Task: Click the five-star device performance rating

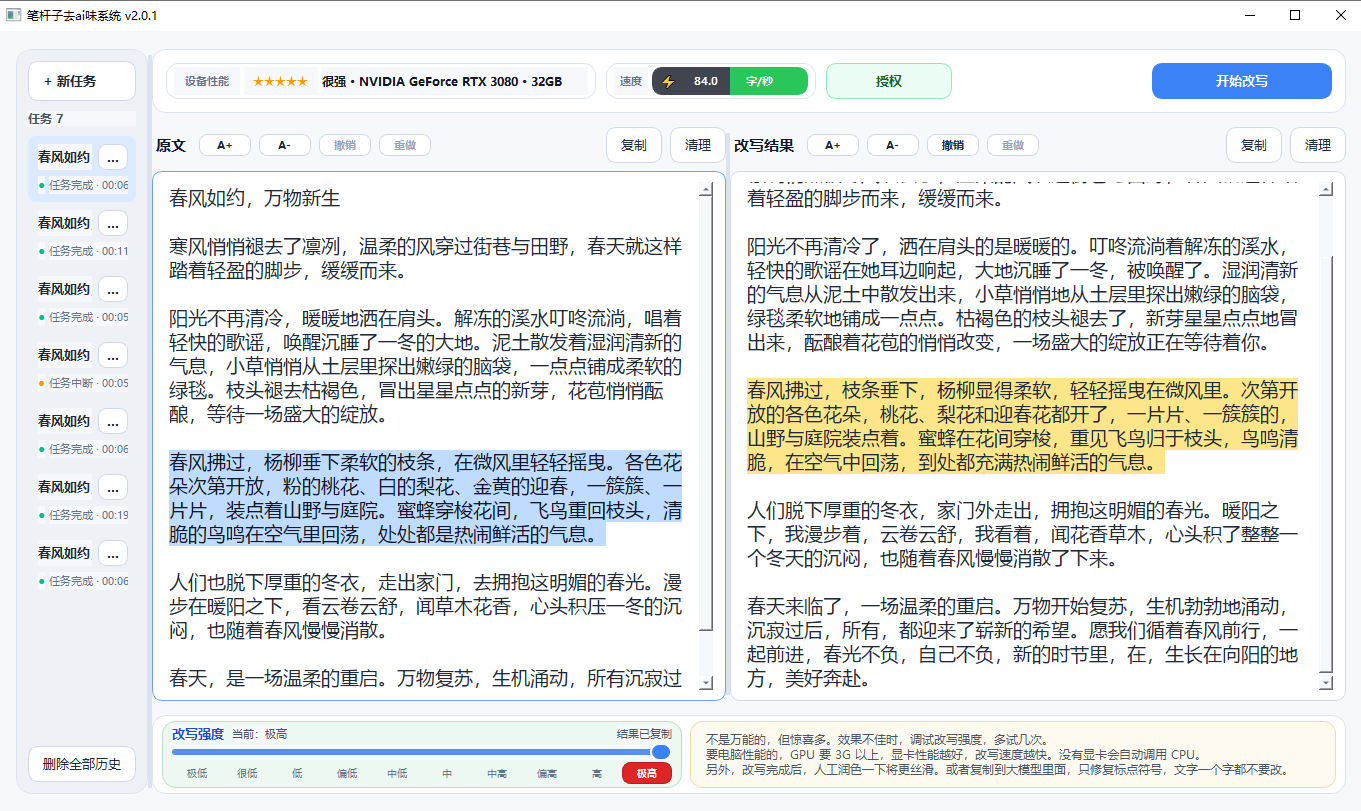Action: [280, 81]
